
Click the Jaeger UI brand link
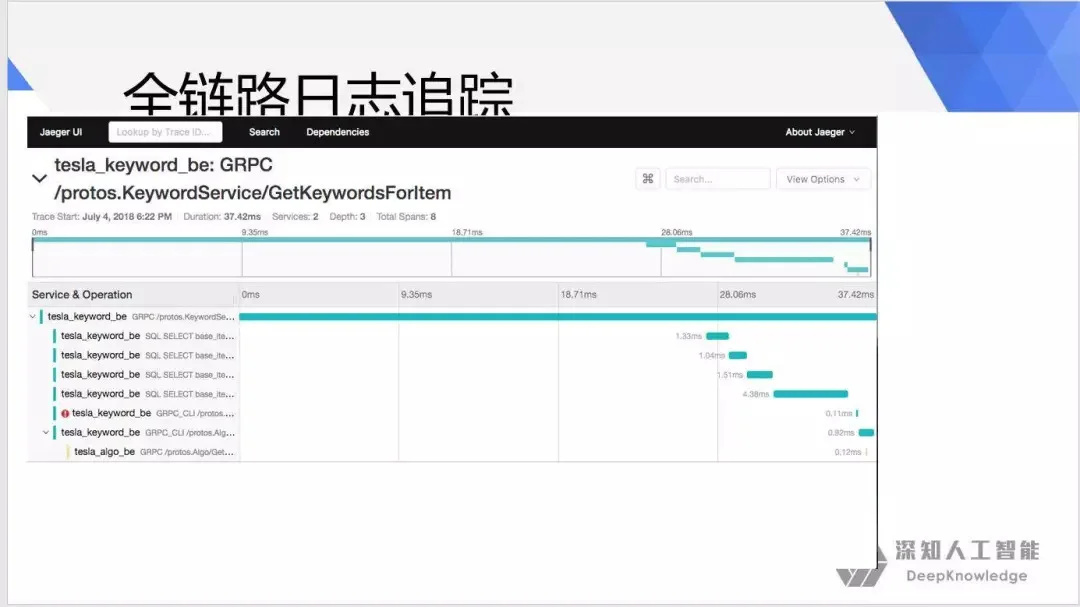pyautogui.click(x=61, y=132)
